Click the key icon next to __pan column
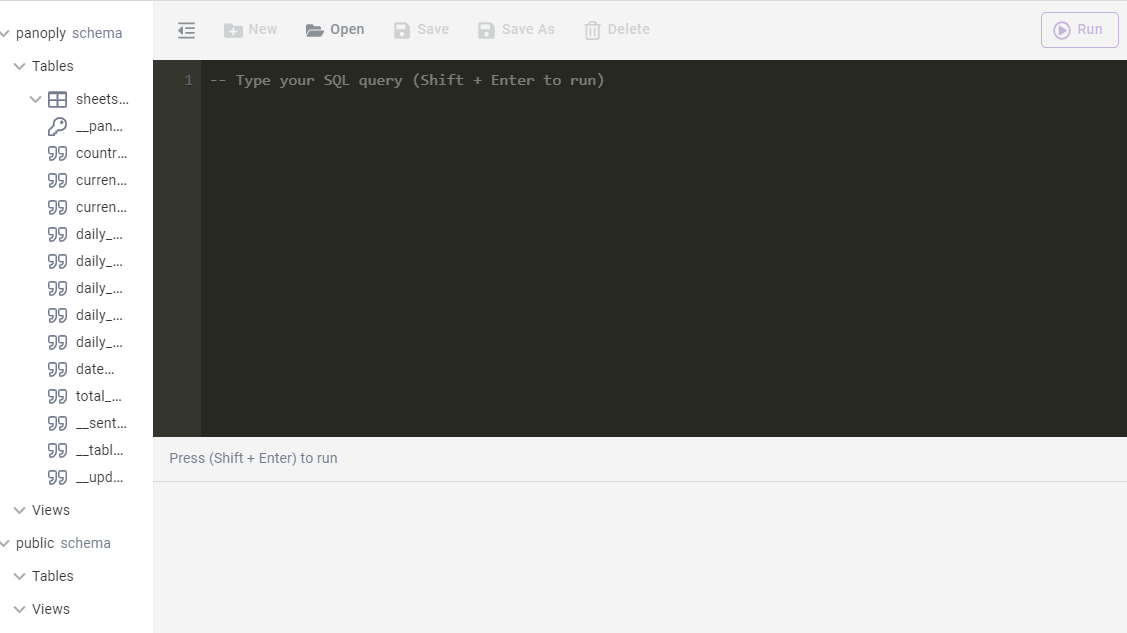This screenshot has width=1127, height=633. point(57,126)
